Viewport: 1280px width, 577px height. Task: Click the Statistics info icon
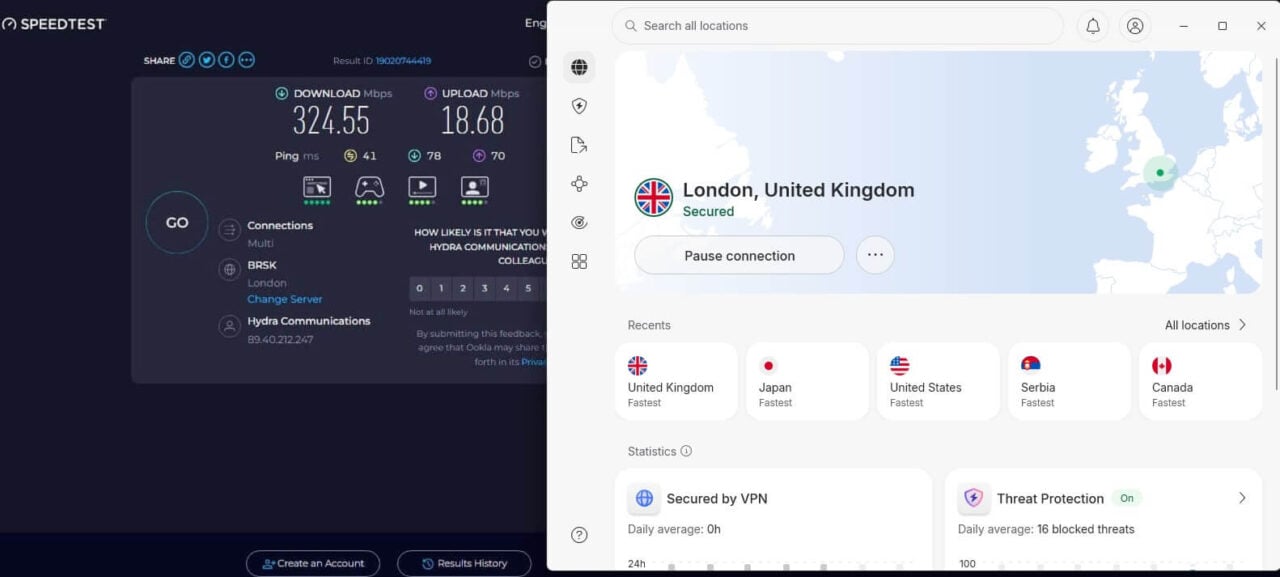[686, 451]
